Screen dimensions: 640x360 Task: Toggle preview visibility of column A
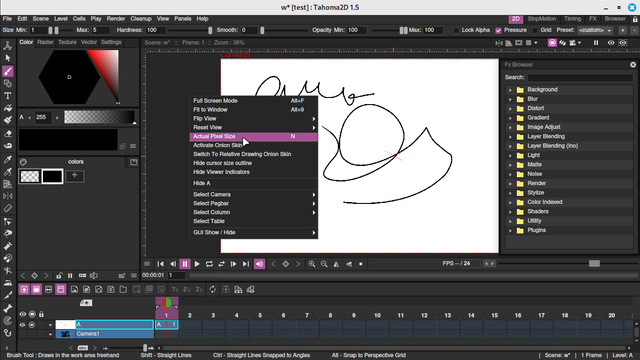pyautogui.click(x=22, y=325)
